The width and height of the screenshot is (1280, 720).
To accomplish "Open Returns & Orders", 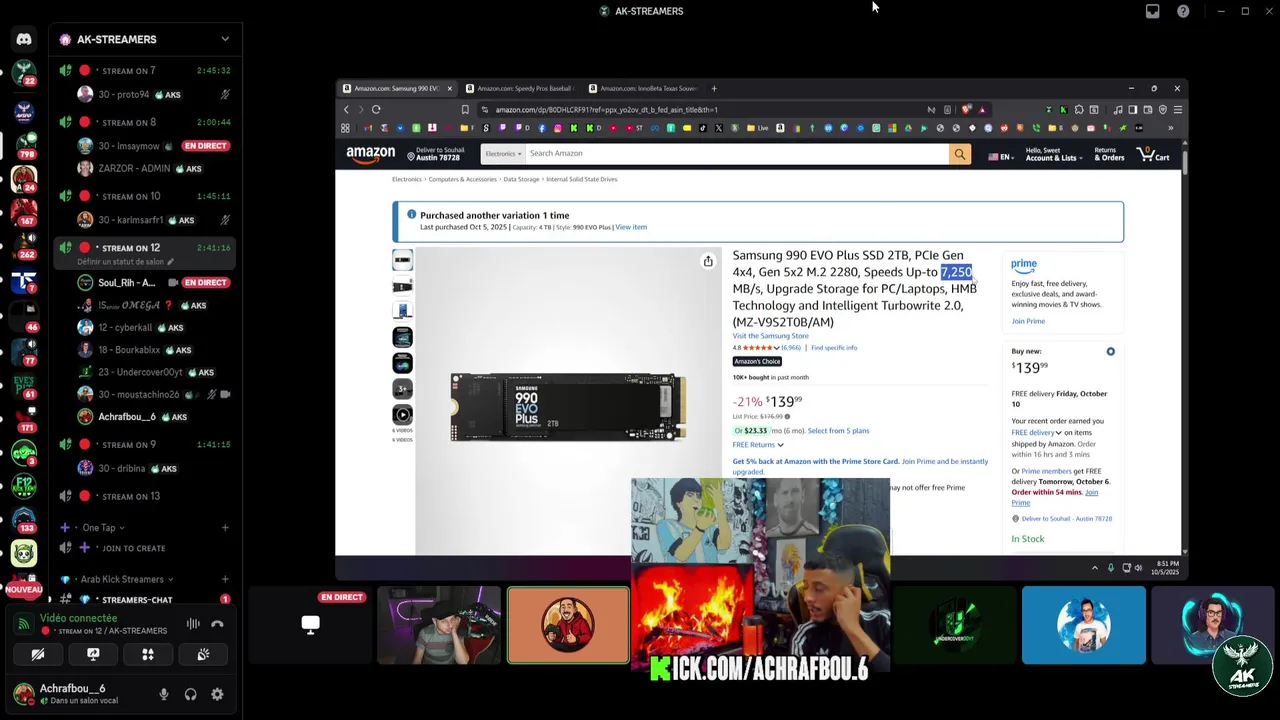I will pyautogui.click(x=1109, y=154).
